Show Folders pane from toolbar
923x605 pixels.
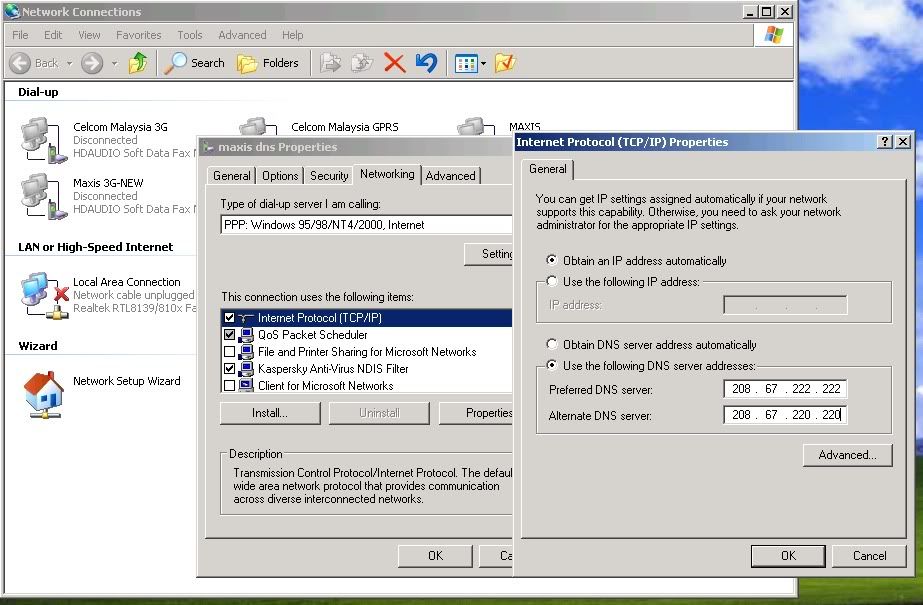(x=267, y=63)
